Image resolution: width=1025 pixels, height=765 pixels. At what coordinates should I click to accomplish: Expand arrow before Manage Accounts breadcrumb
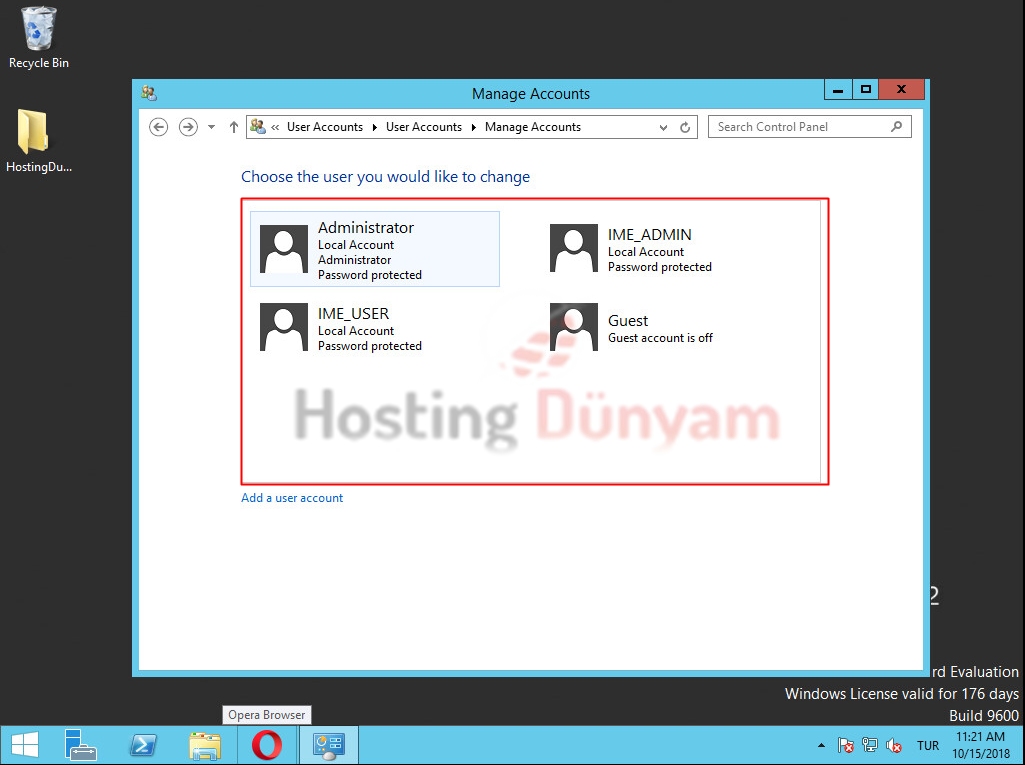pos(474,127)
